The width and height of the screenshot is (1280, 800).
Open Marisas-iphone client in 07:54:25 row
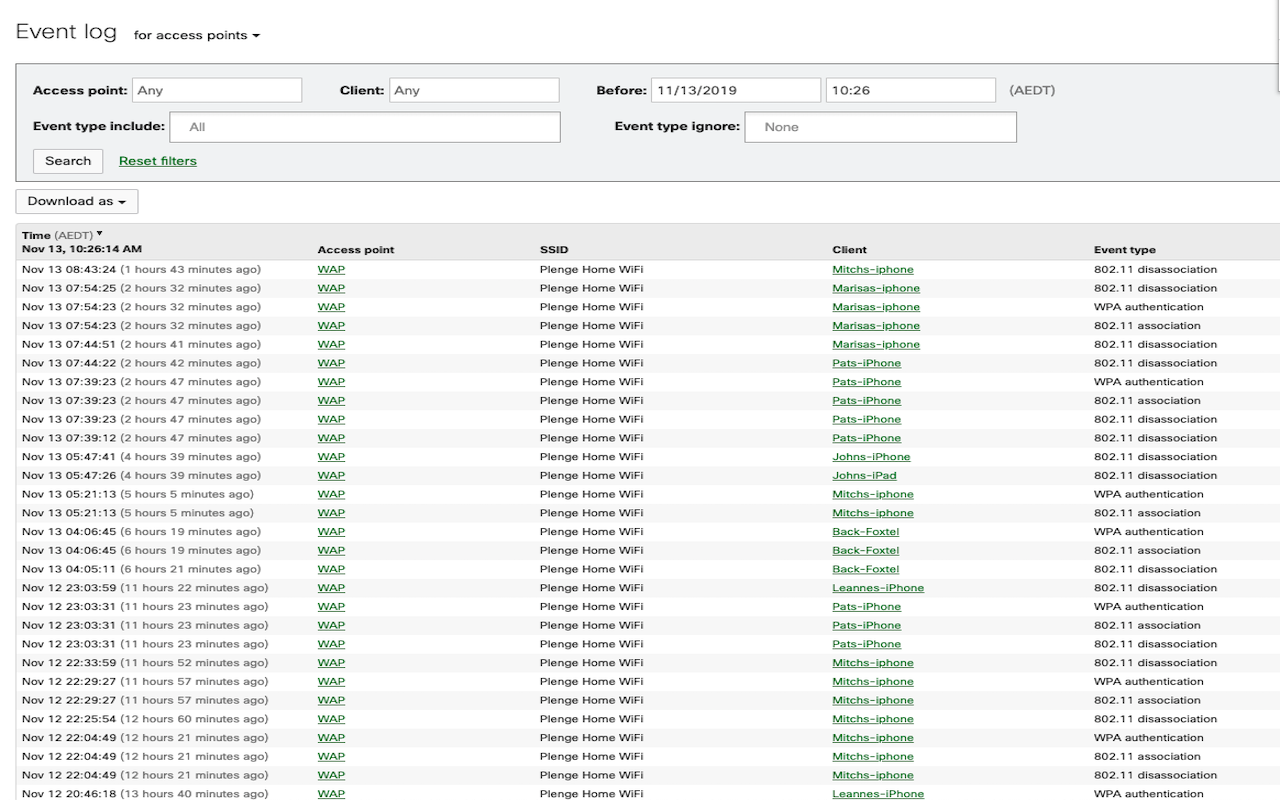coord(876,288)
